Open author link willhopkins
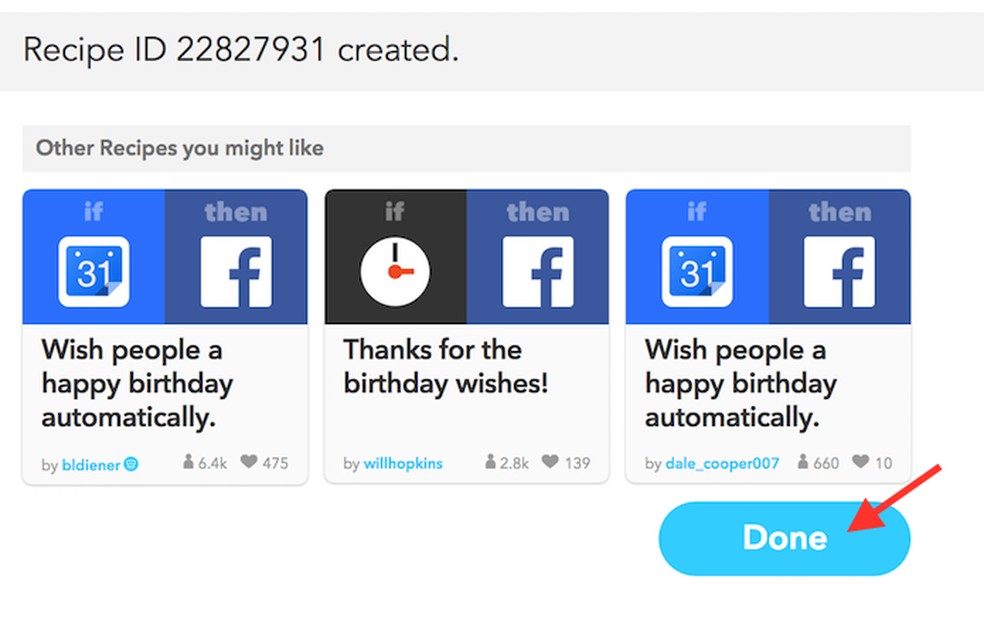984x637 pixels. coord(403,464)
